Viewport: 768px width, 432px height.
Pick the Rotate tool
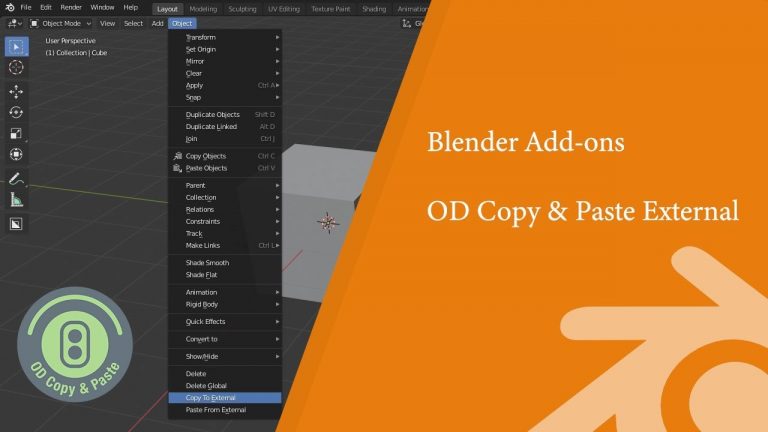(16, 112)
